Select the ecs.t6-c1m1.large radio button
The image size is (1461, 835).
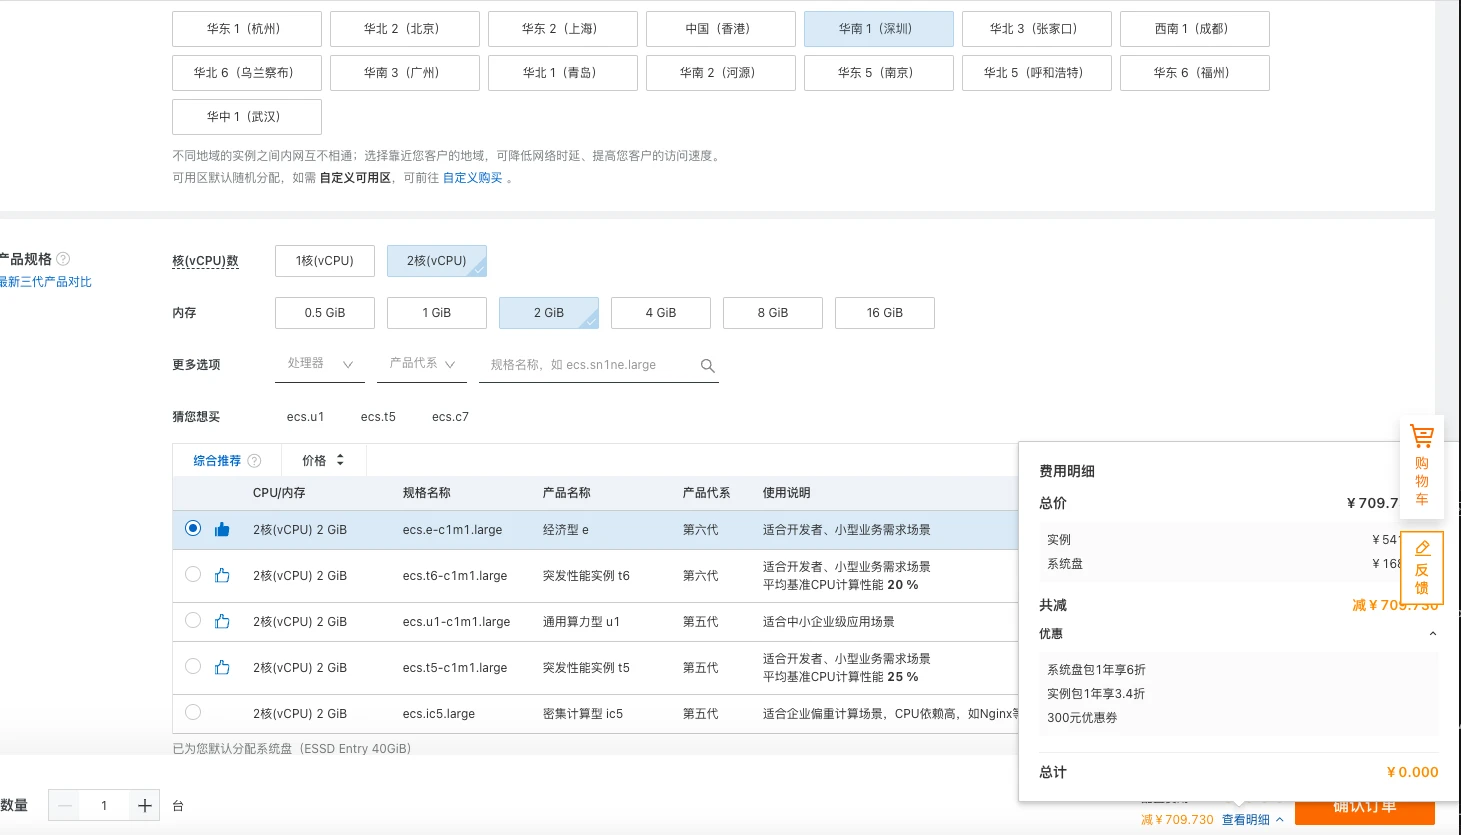[193, 574]
